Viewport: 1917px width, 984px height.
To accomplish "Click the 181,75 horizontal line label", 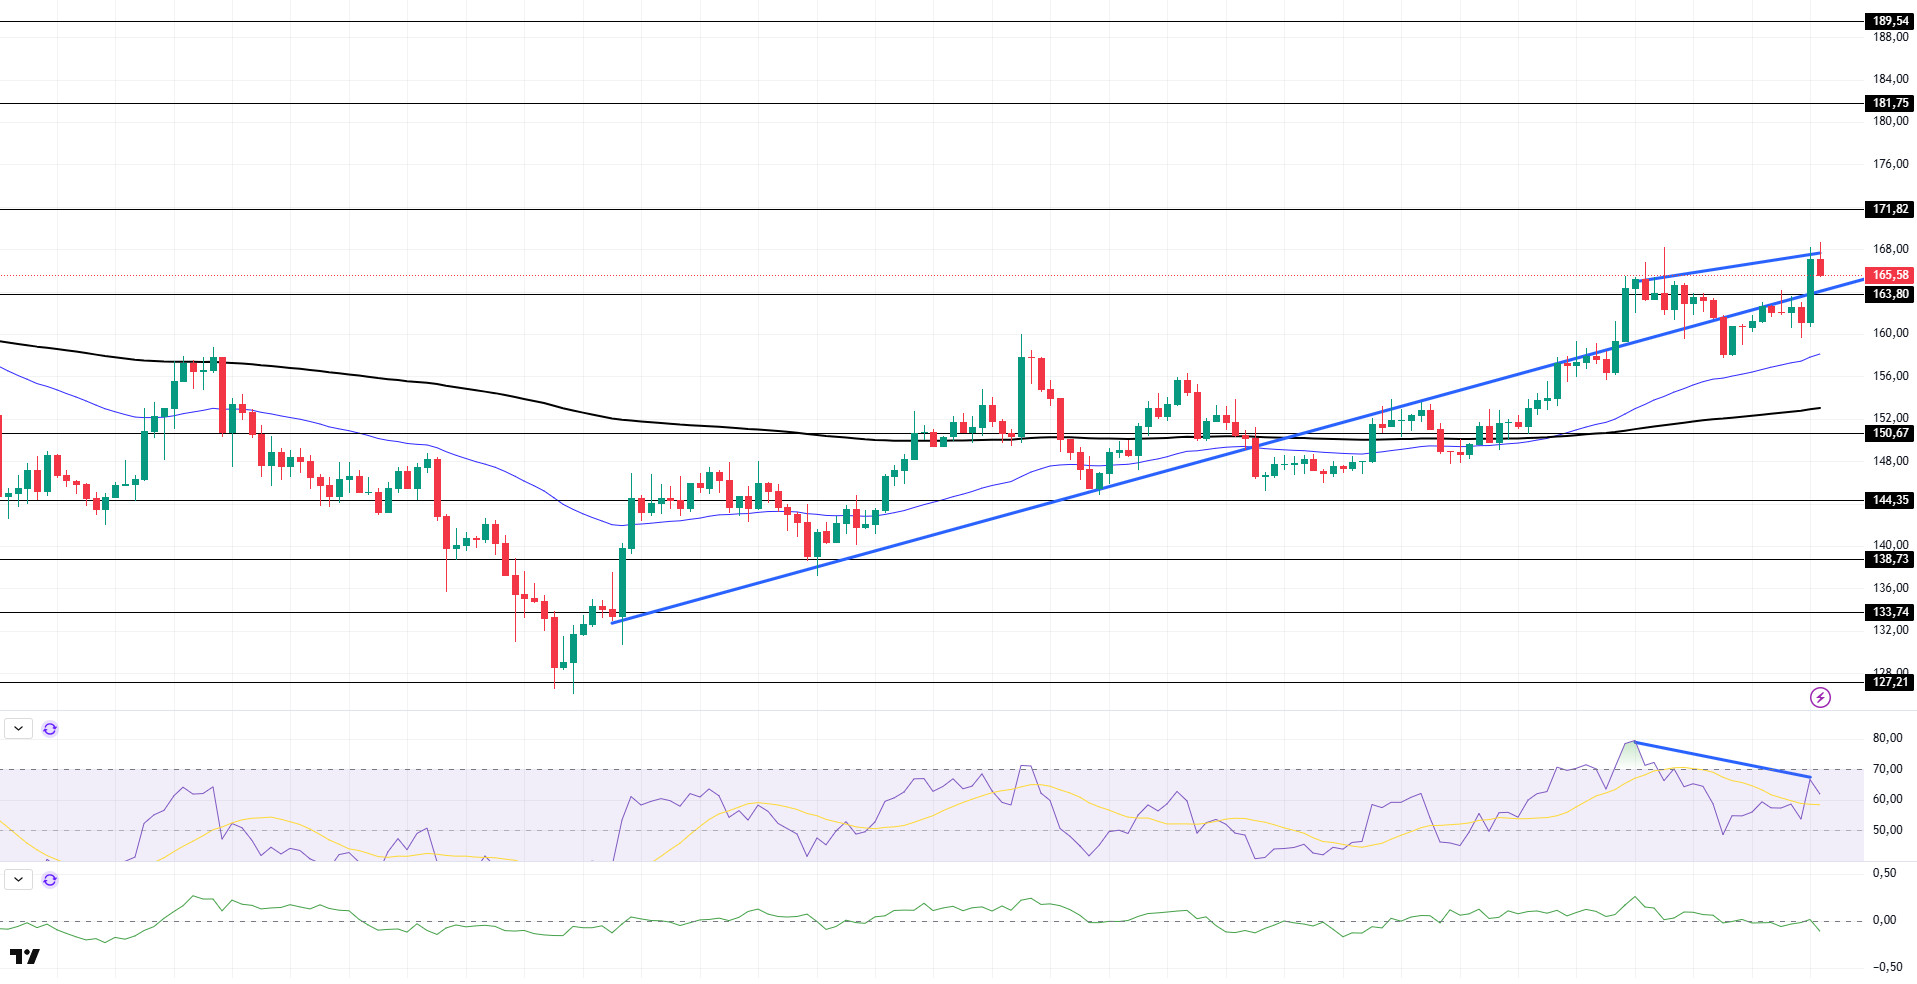I will [x=1890, y=103].
